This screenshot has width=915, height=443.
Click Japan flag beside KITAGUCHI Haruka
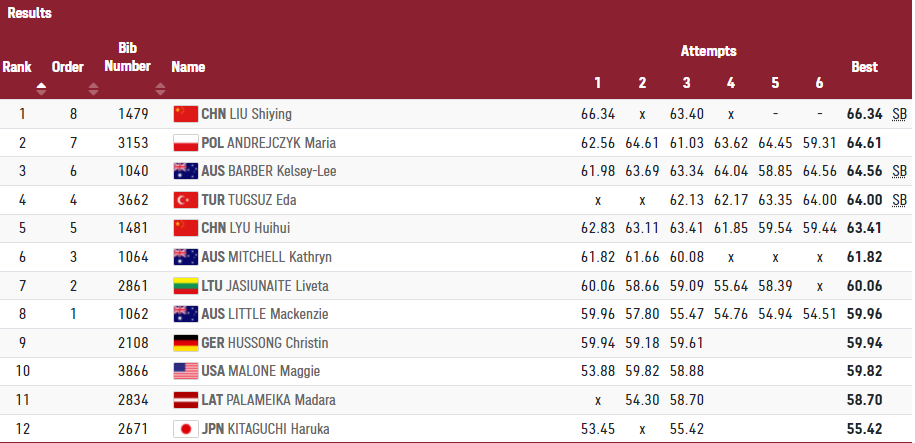pos(186,429)
